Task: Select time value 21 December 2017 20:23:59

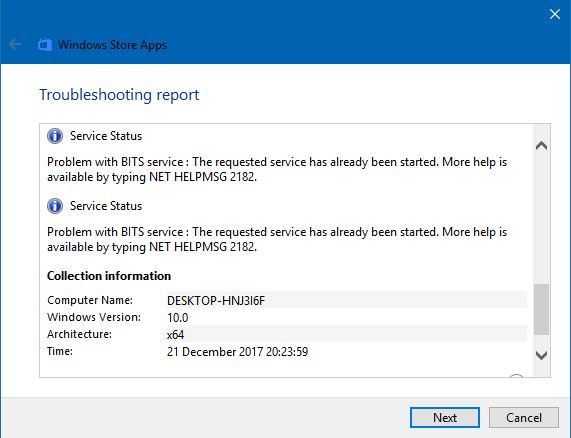Action: pos(237,352)
